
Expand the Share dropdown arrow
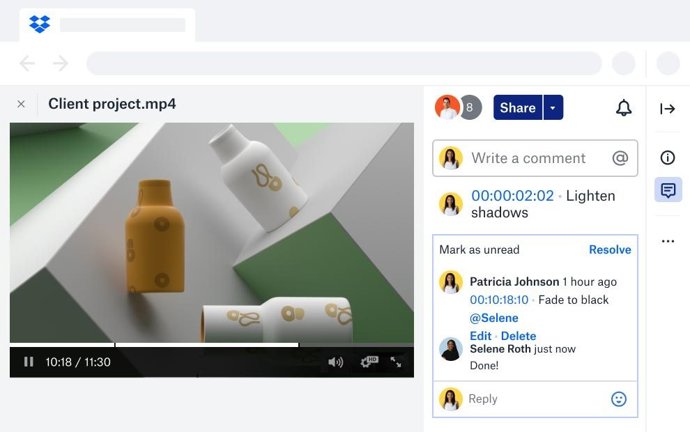tap(554, 108)
